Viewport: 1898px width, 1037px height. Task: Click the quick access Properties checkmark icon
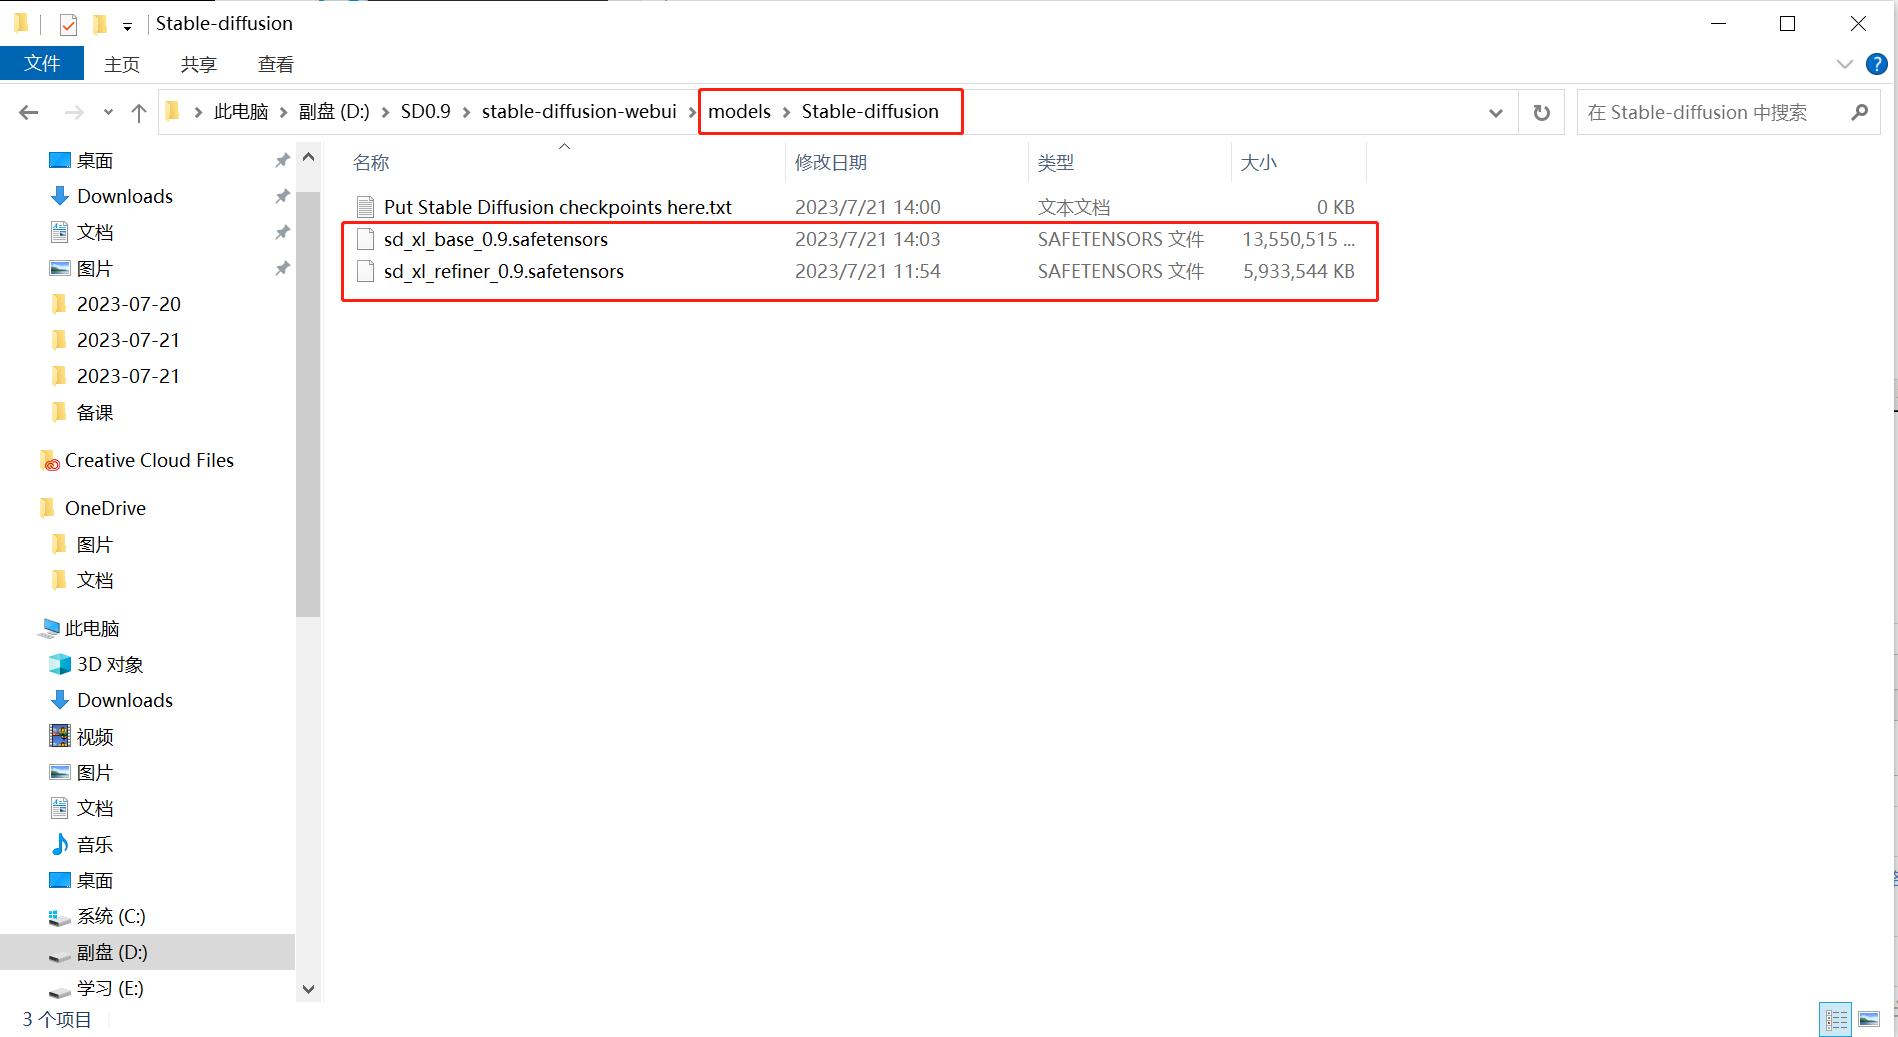click(x=68, y=24)
